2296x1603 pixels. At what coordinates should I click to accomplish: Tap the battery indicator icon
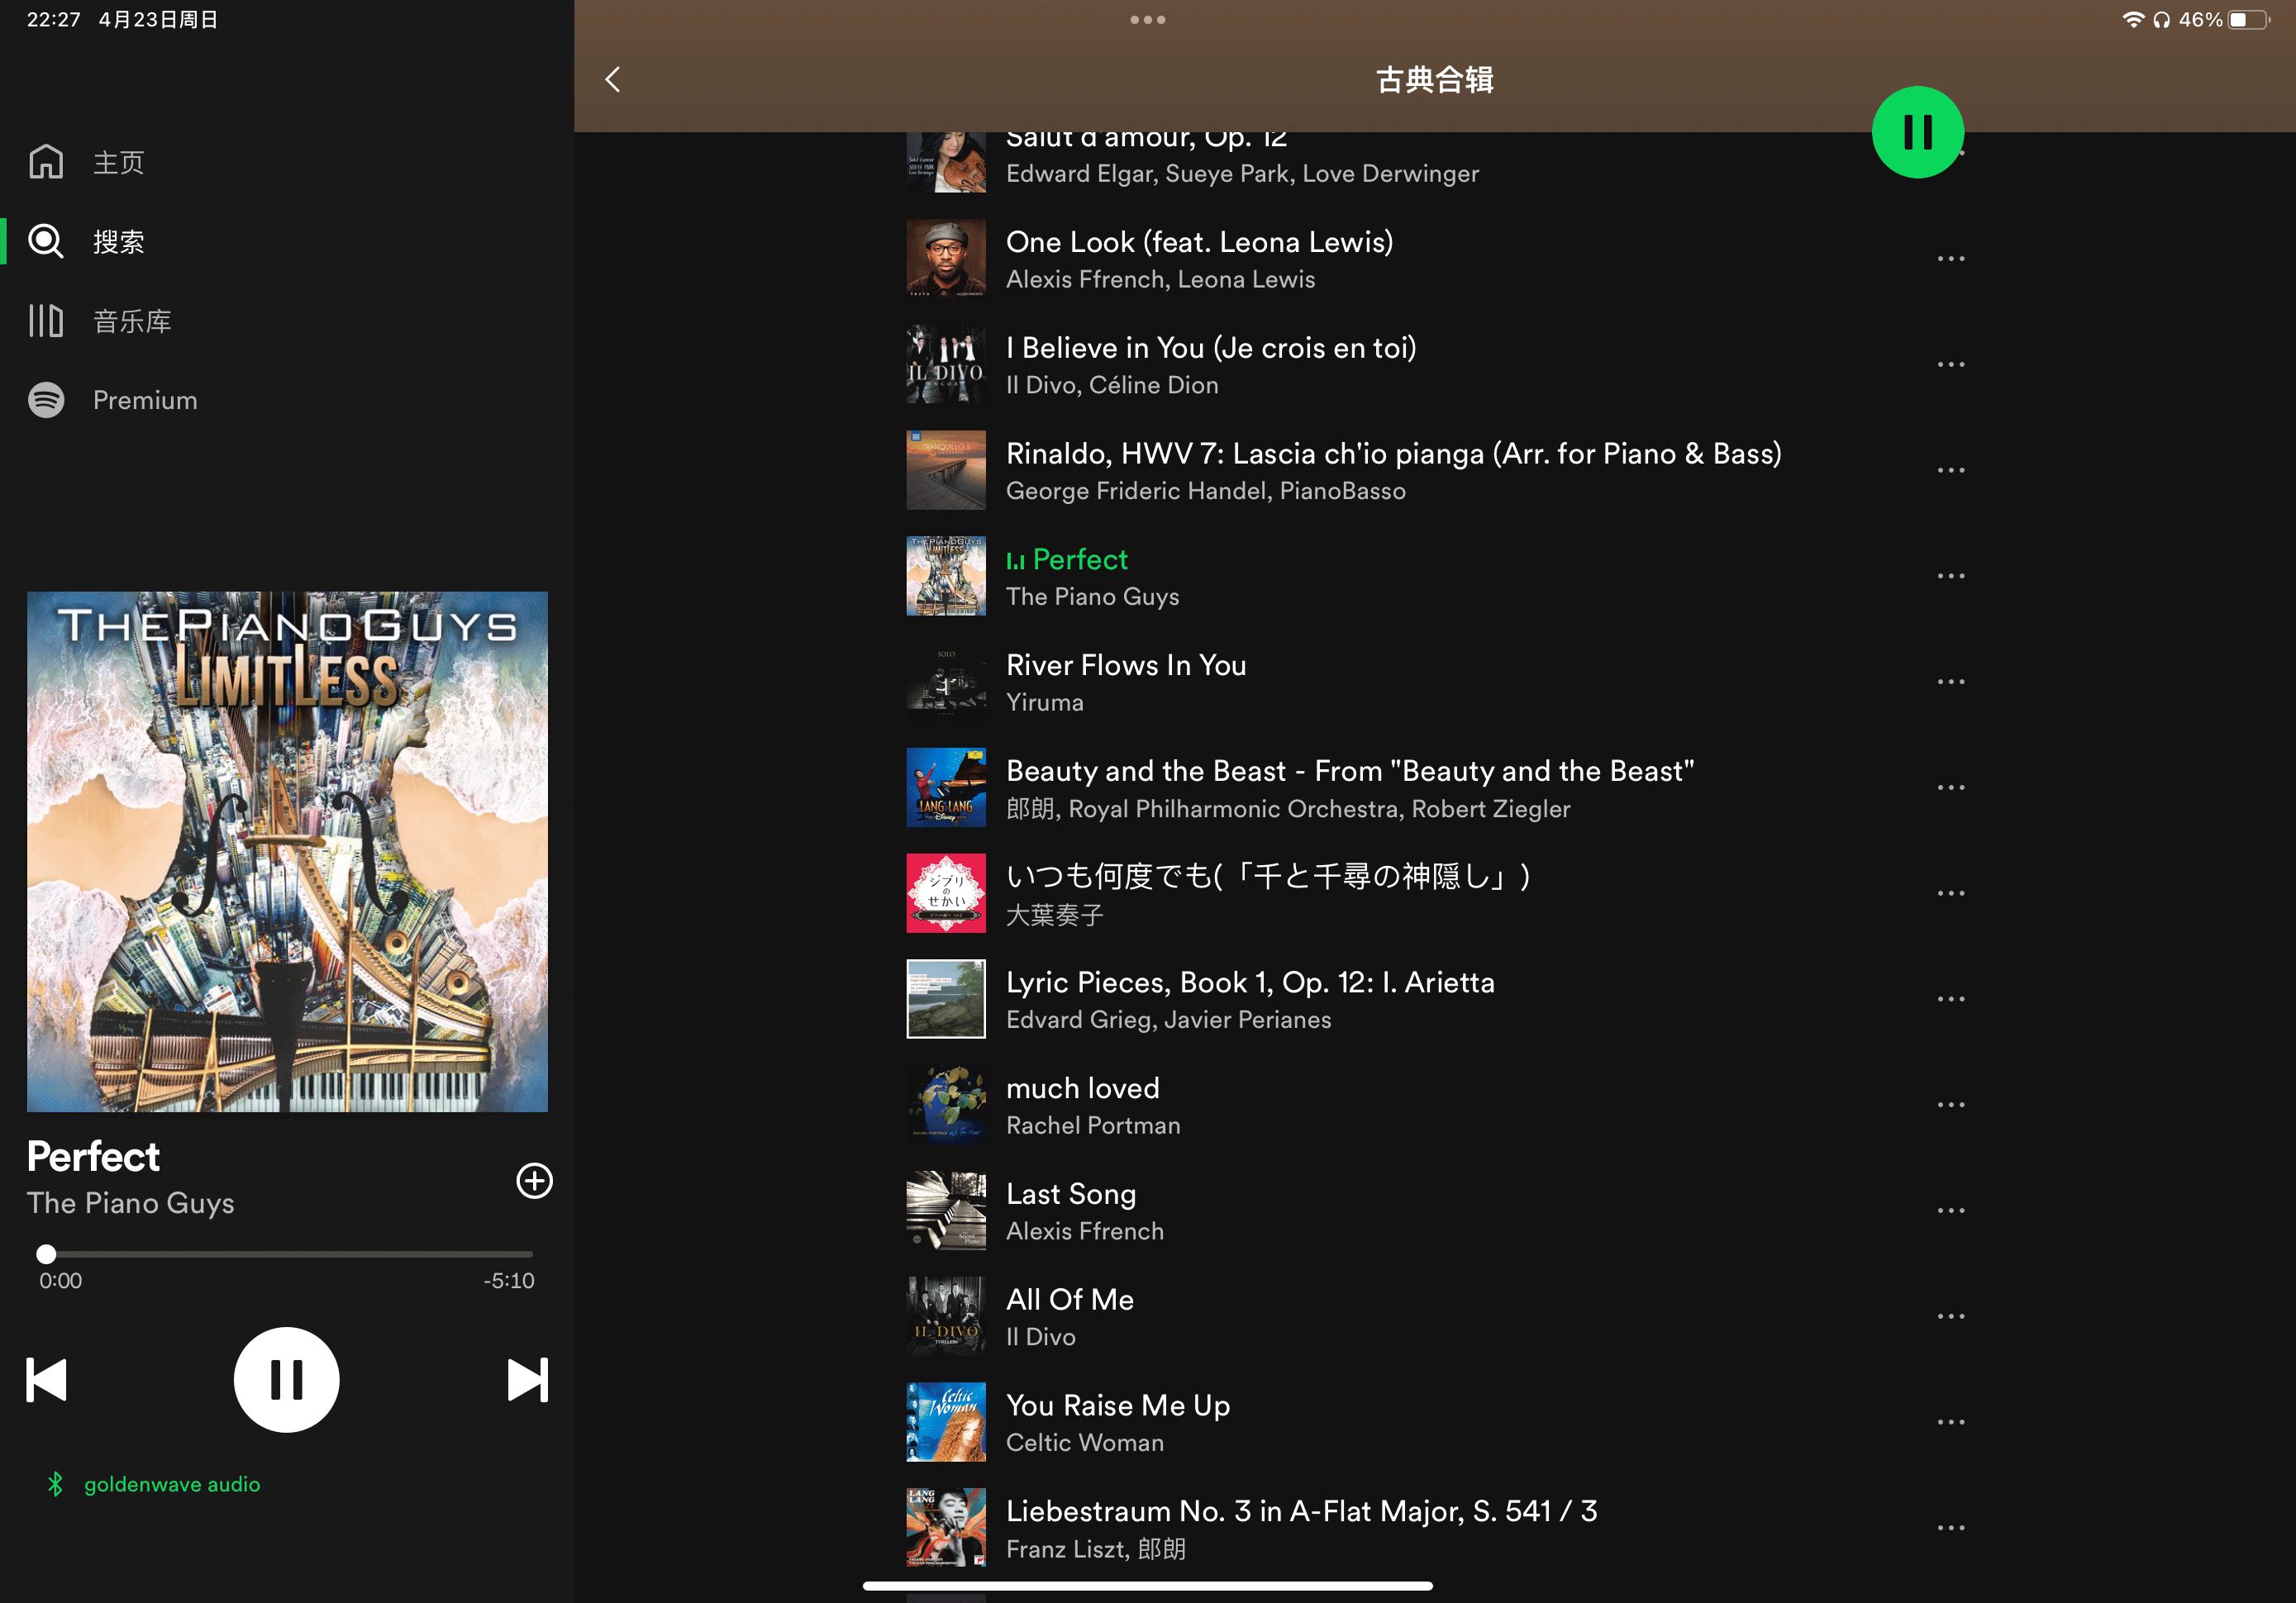[2249, 20]
